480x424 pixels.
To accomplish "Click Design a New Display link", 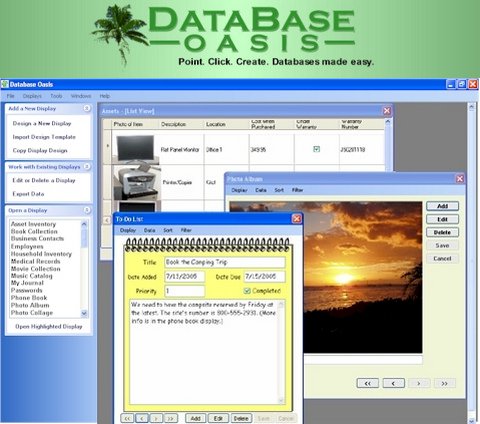I will [x=42, y=123].
